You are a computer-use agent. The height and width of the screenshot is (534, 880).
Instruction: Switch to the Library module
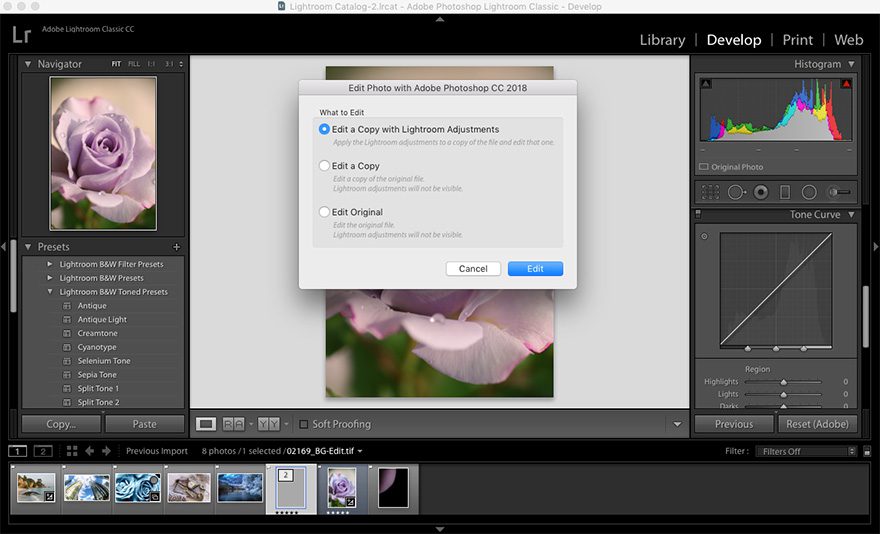662,40
